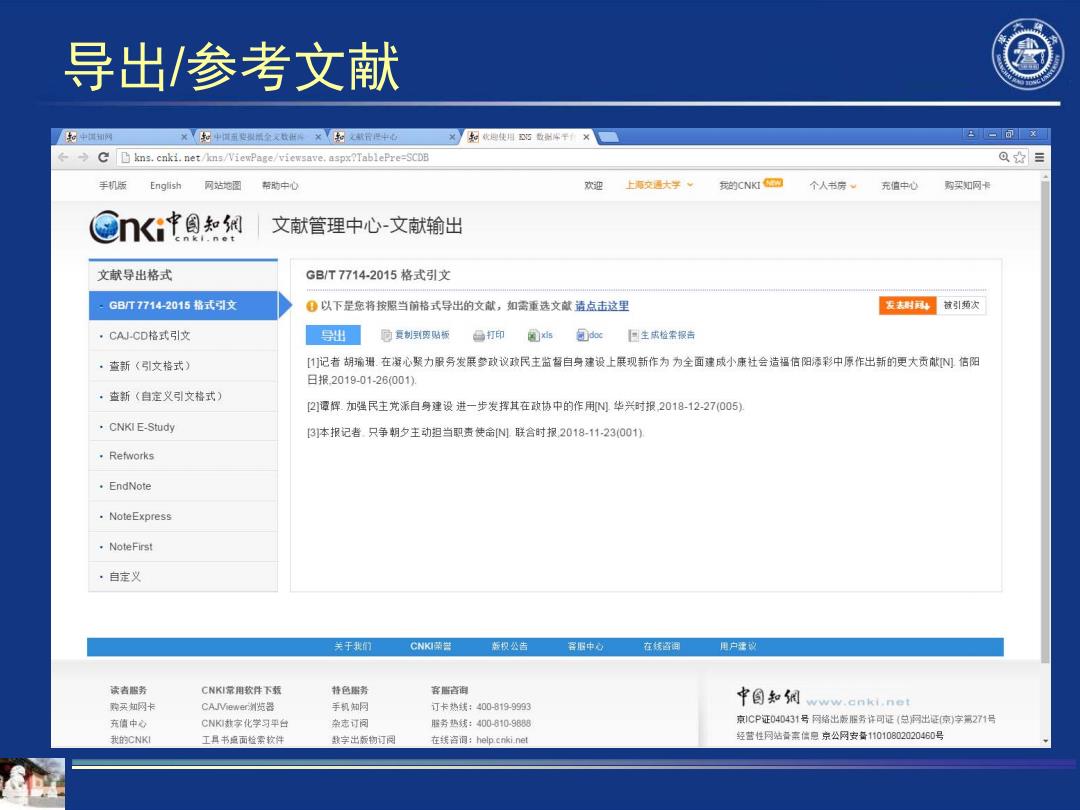Image resolution: width=1080 pixels, height=810 pixels.
Task: Click the scrollbar down arrow
Action: pyautogui.click(x=1046, y=742)
